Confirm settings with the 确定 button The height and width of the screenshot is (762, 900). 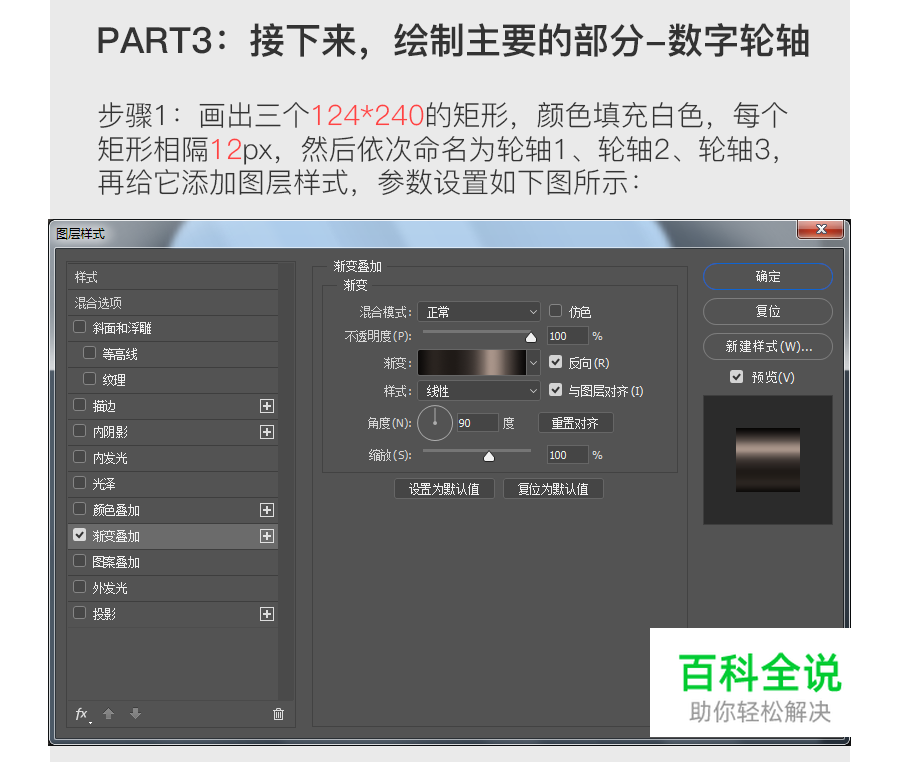point(767,277)
